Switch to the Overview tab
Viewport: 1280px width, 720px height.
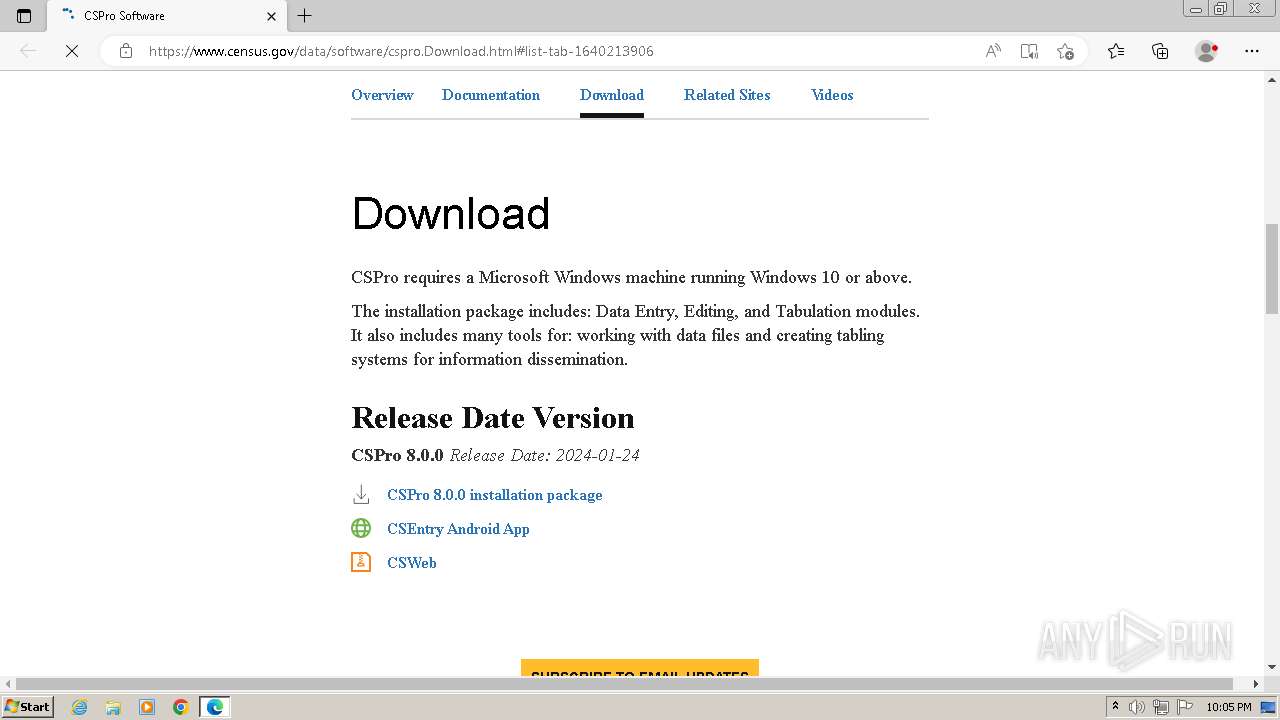coord(382,95)
